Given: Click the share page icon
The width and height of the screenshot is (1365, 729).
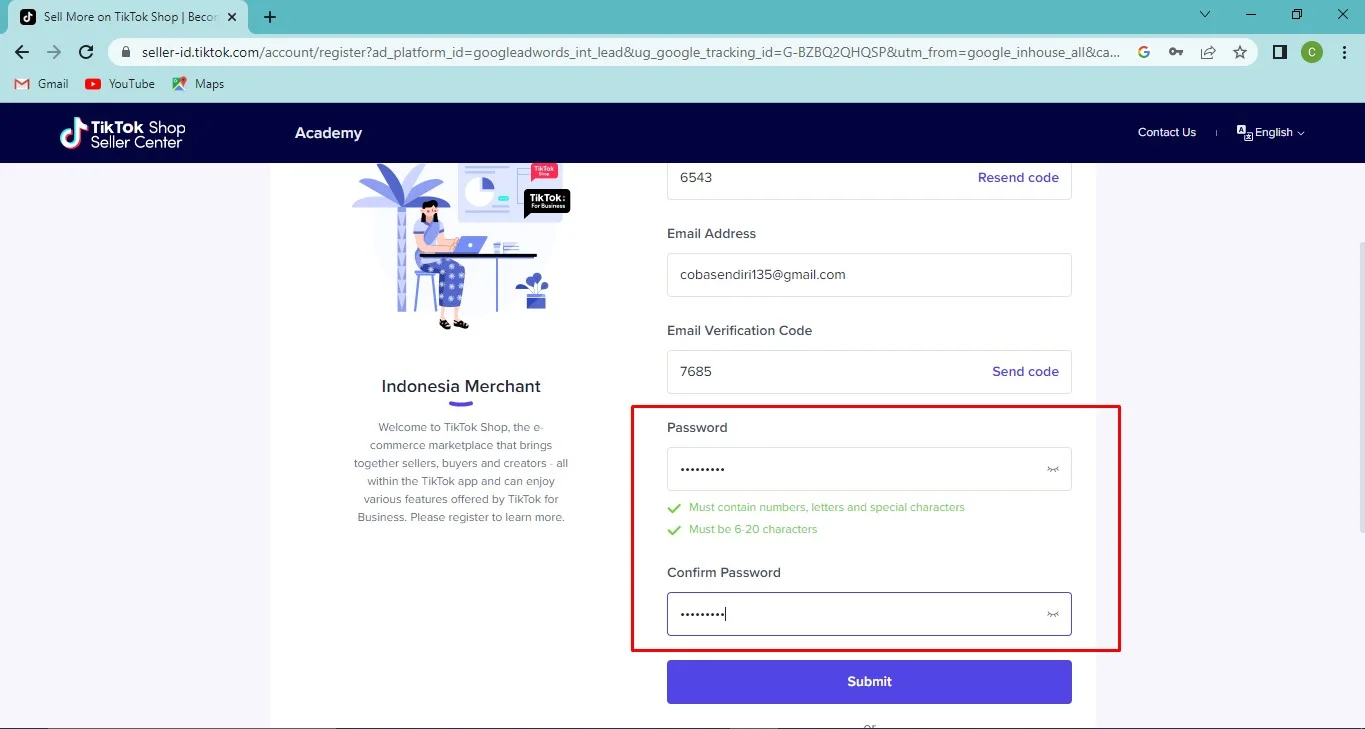Looking at the screenshot, I should 1208,52.
